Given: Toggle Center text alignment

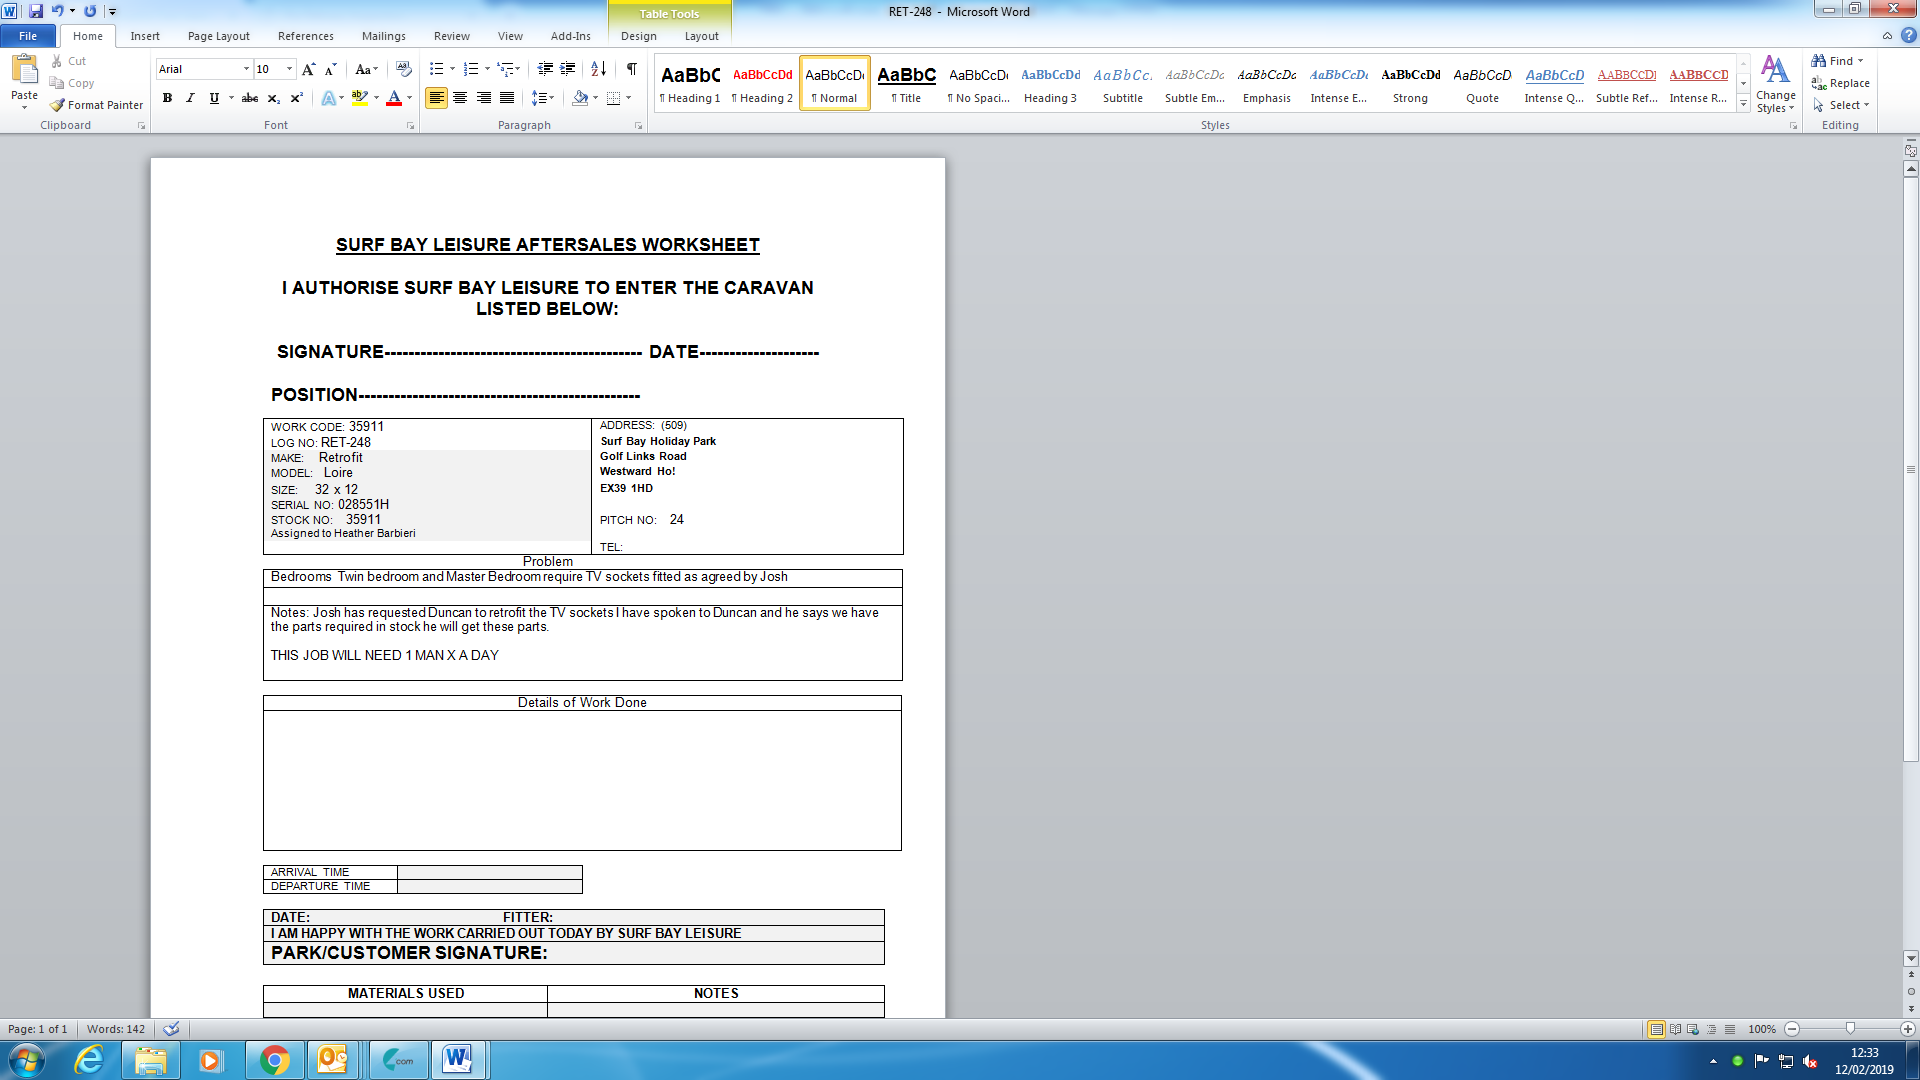Looking at the screenshot, I should pyautogui.click(x=460, y=98).
